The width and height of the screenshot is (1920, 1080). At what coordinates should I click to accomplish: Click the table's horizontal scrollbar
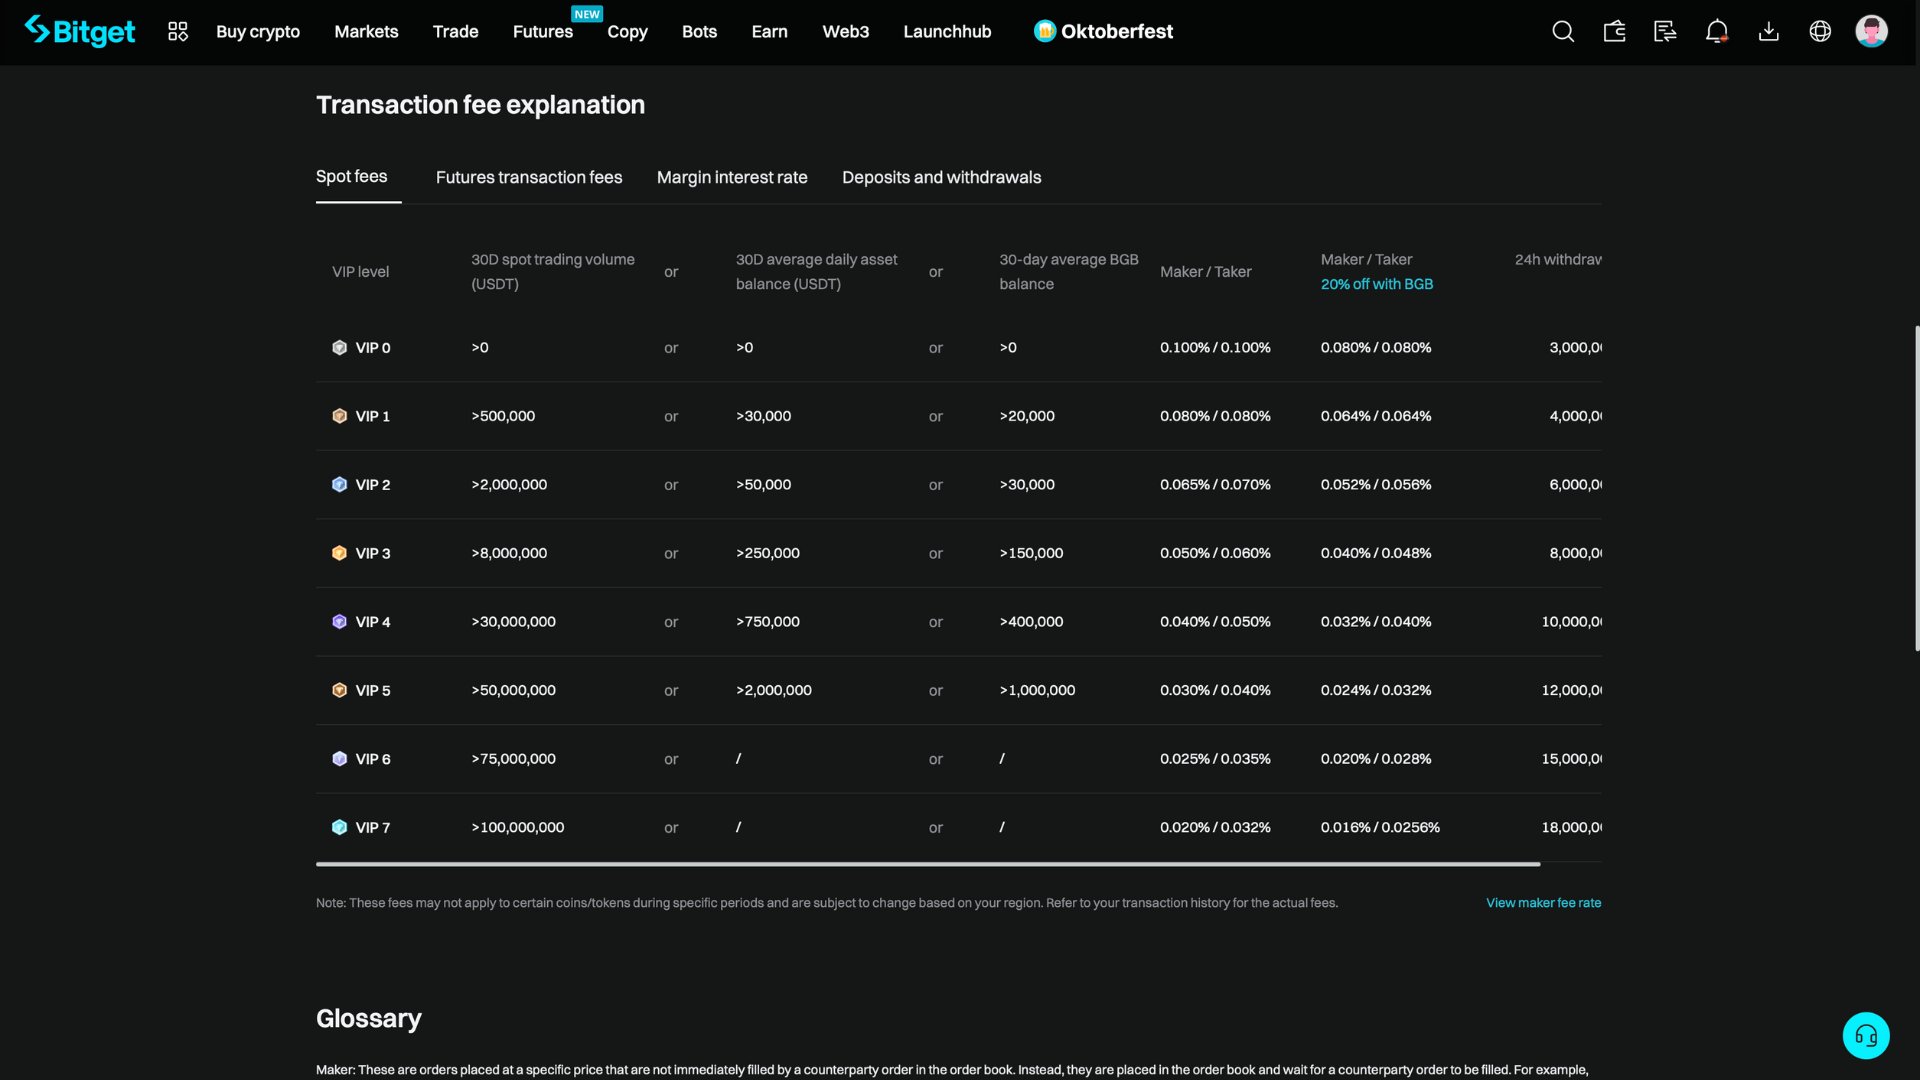(928, 864)
